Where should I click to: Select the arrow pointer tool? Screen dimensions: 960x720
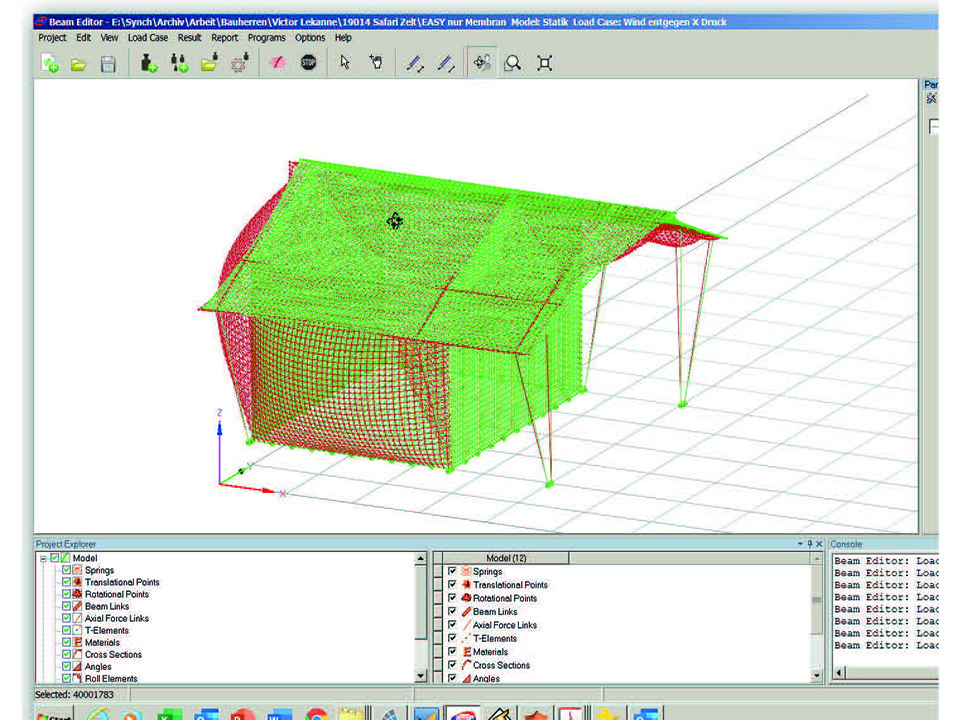(x=345, y=63)
